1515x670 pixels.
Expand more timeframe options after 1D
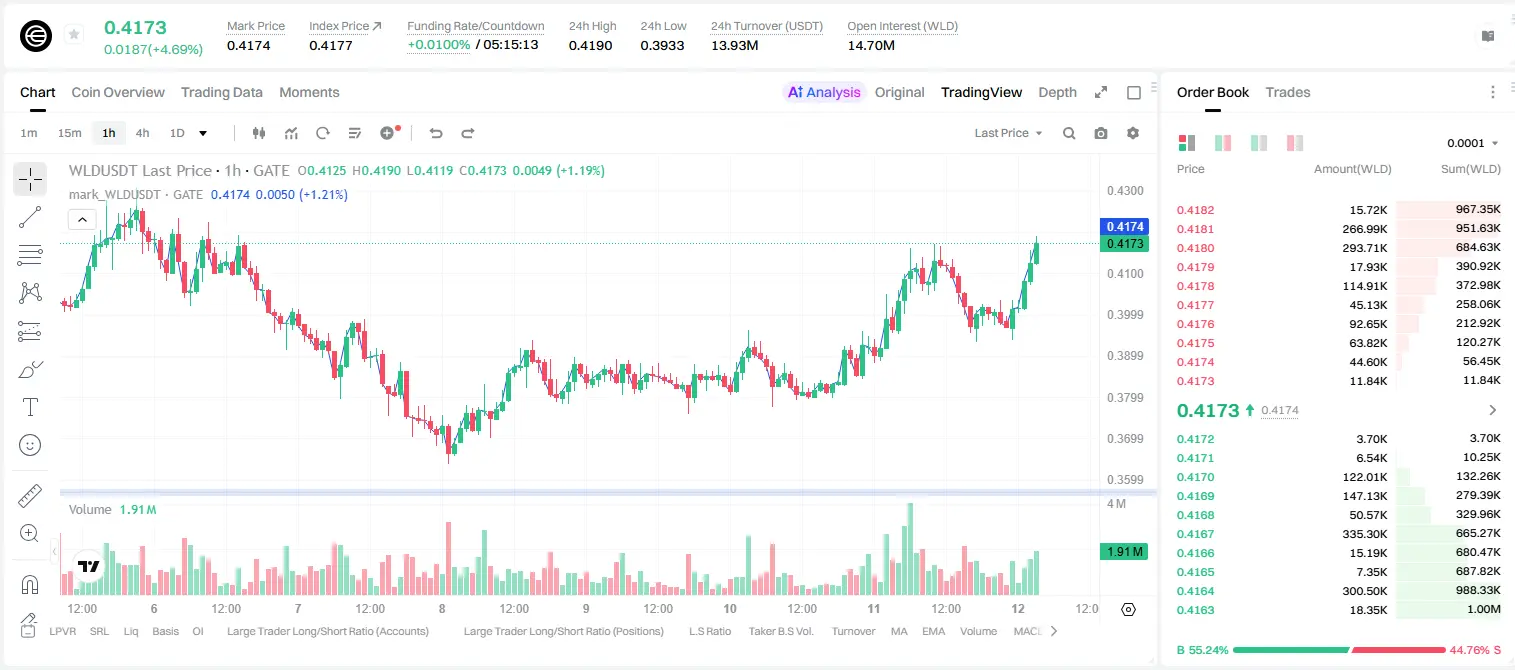203,133
